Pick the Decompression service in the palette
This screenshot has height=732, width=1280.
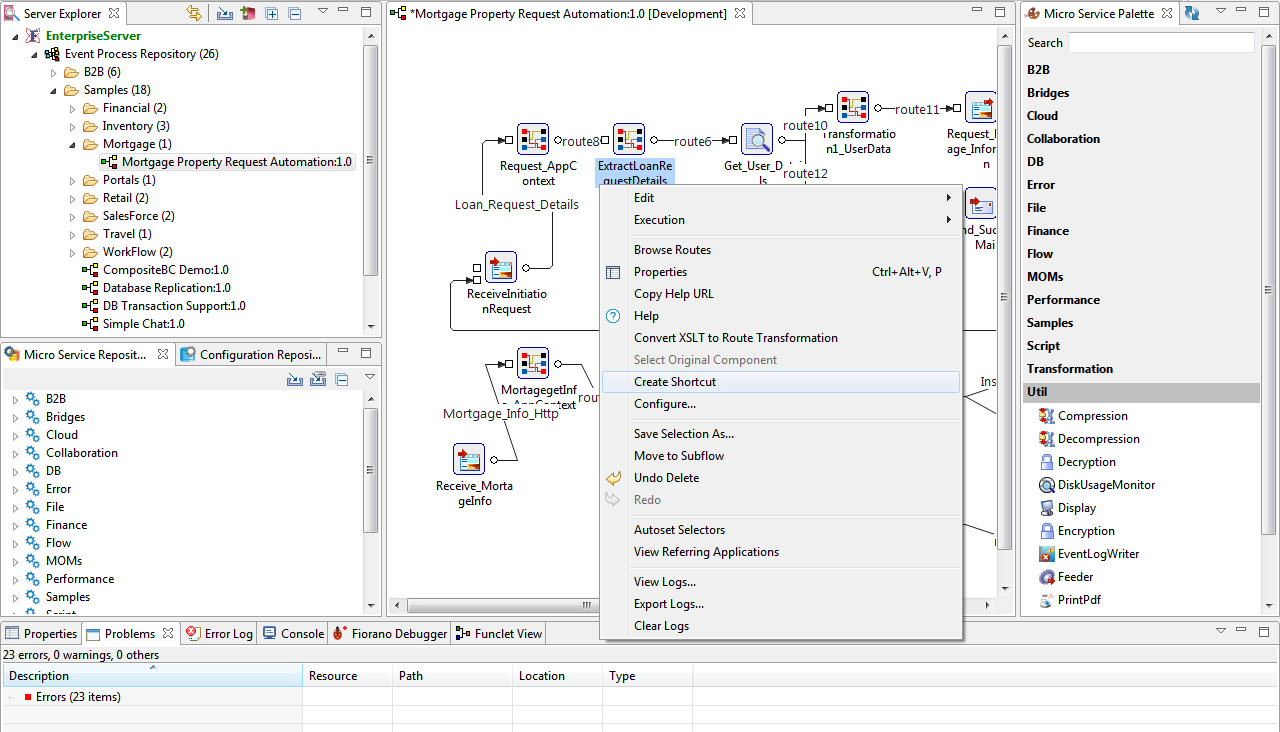coord(1091,439)
